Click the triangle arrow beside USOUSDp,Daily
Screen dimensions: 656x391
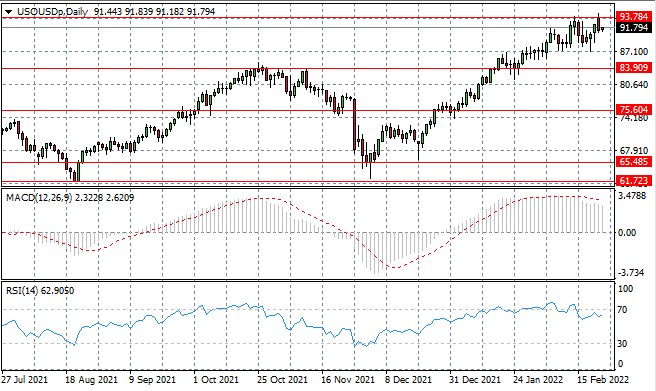pyautogui.click(x=8, y=12)
